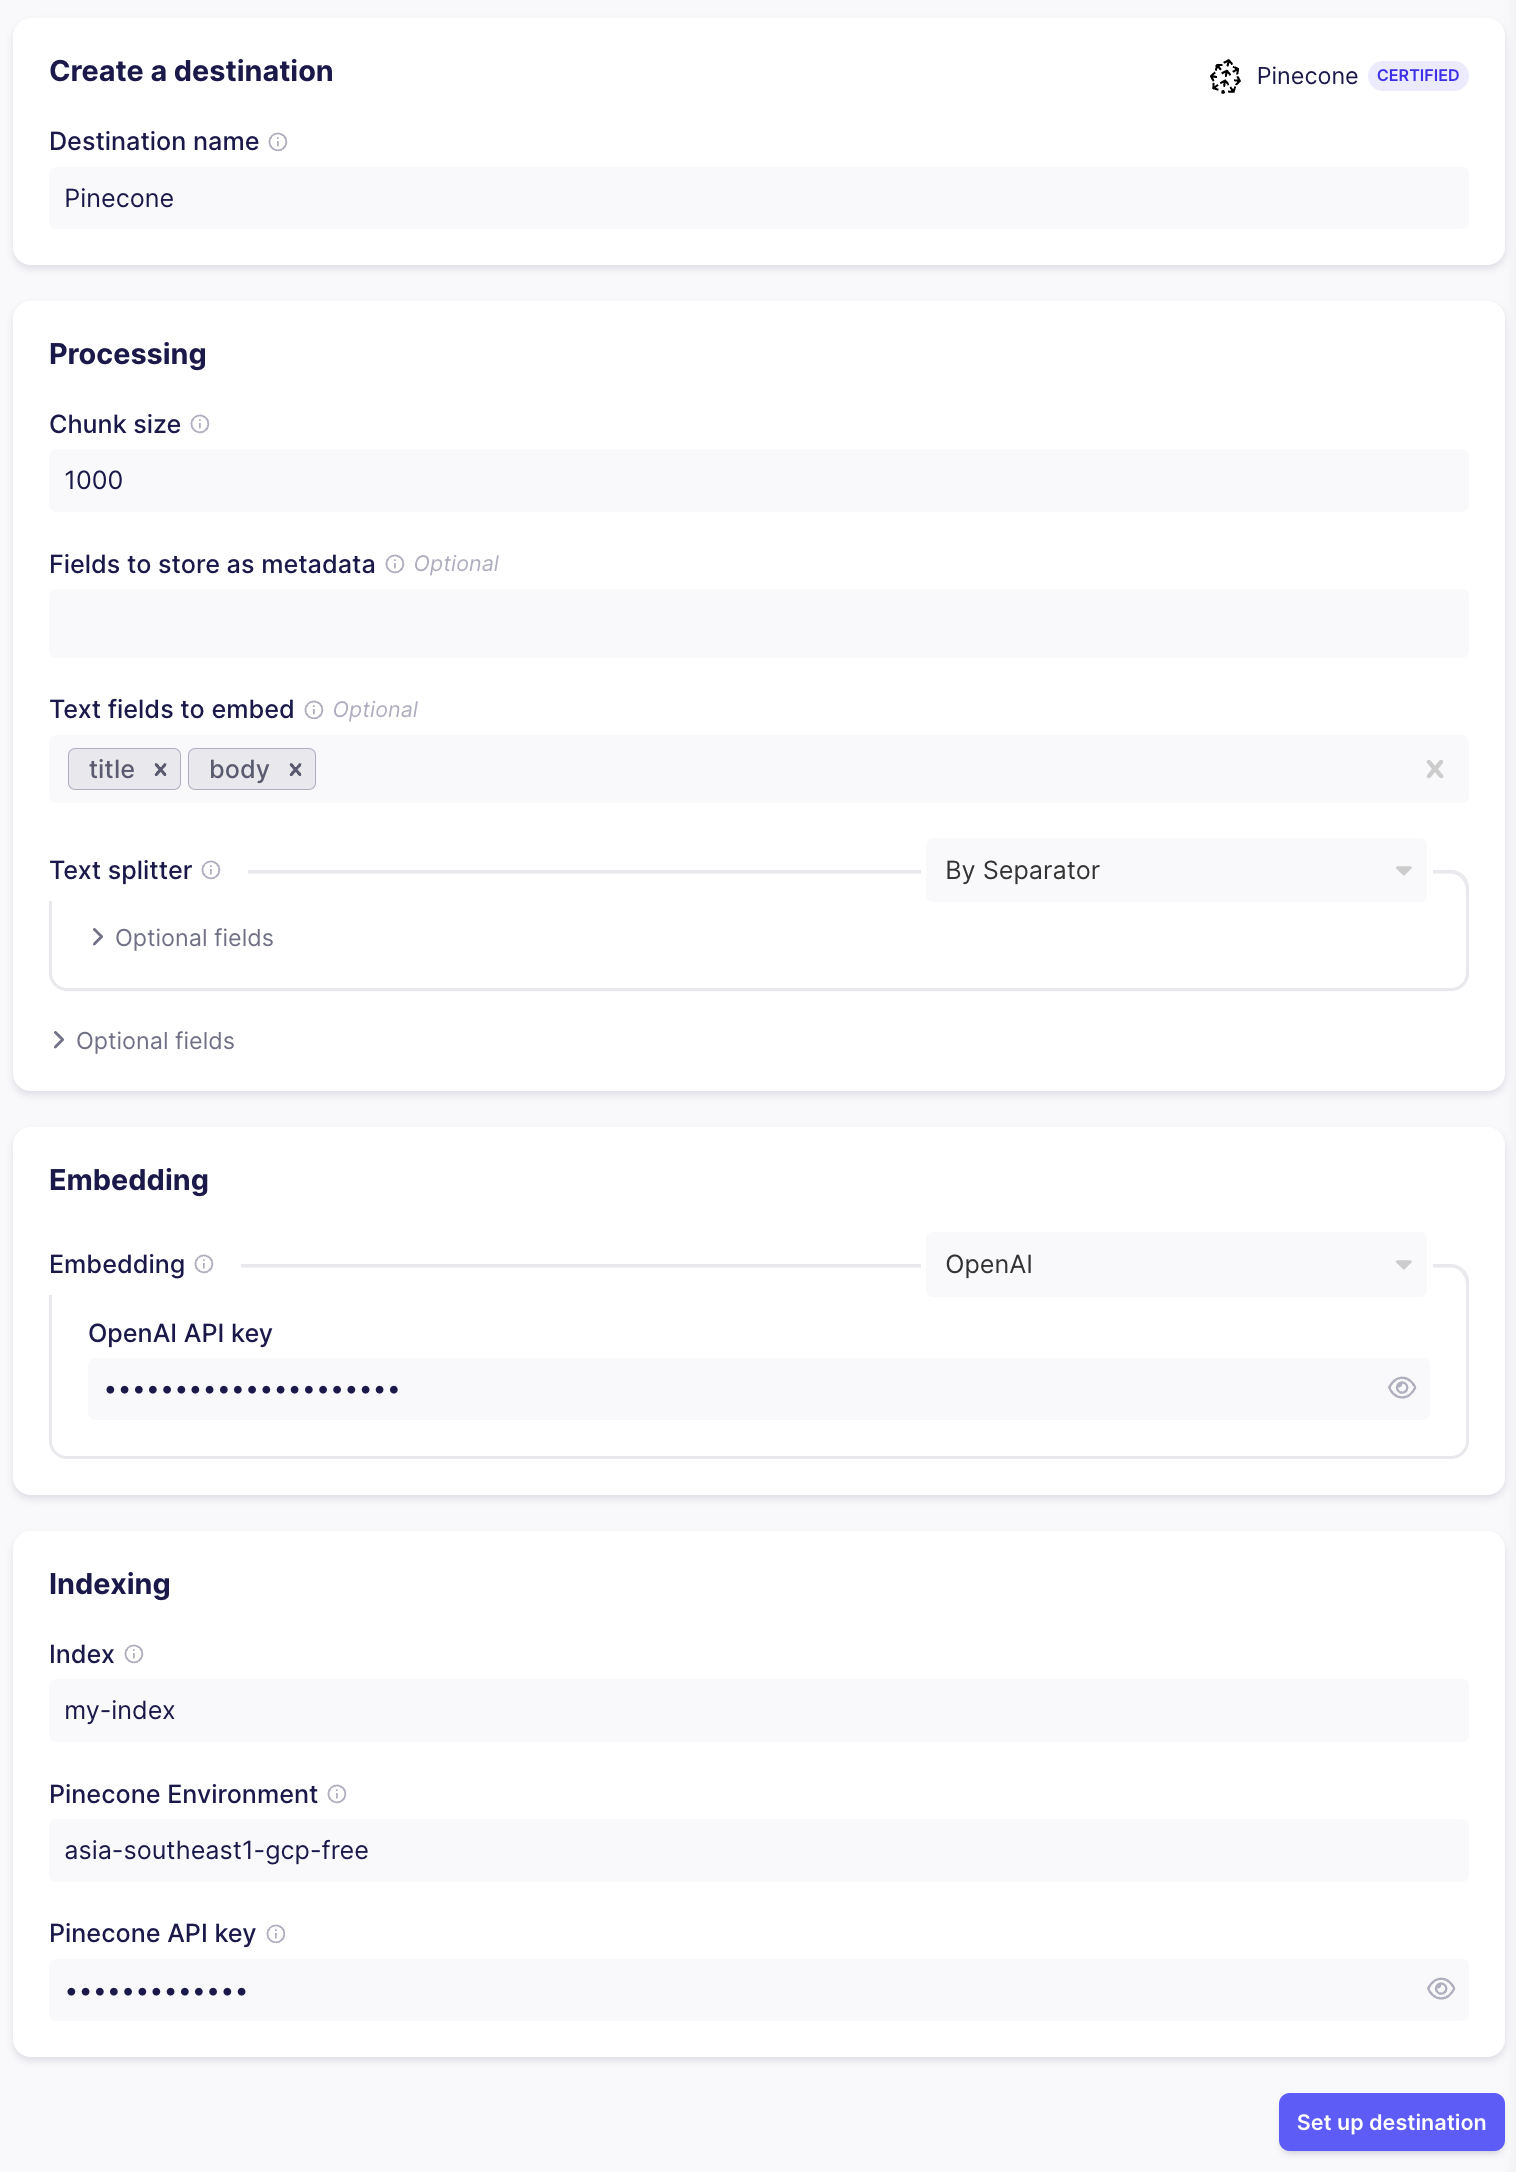Click the Embedding info icon
Viewport: 1516px width, 2172px height.
tap(203, 1265)
